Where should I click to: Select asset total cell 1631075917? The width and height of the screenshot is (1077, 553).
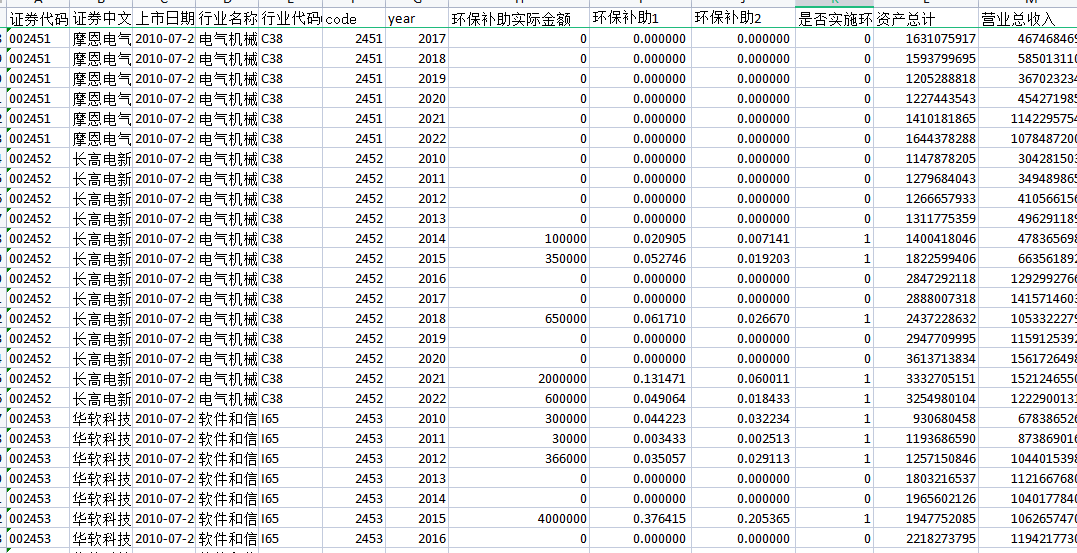coord(927,38)
